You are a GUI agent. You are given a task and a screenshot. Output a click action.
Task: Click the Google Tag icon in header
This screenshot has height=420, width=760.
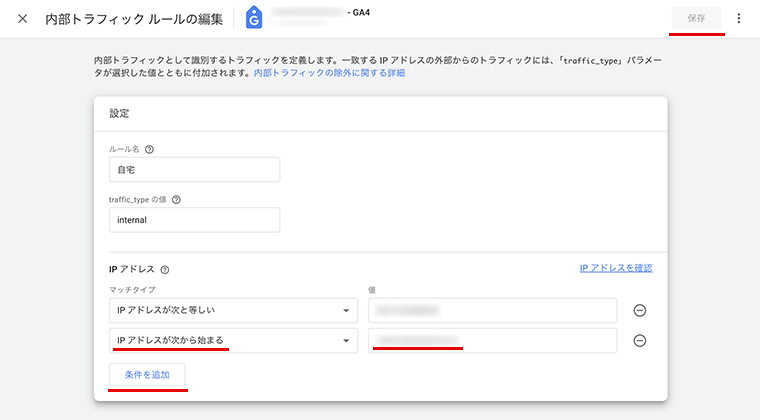click(x=254, y=18)
